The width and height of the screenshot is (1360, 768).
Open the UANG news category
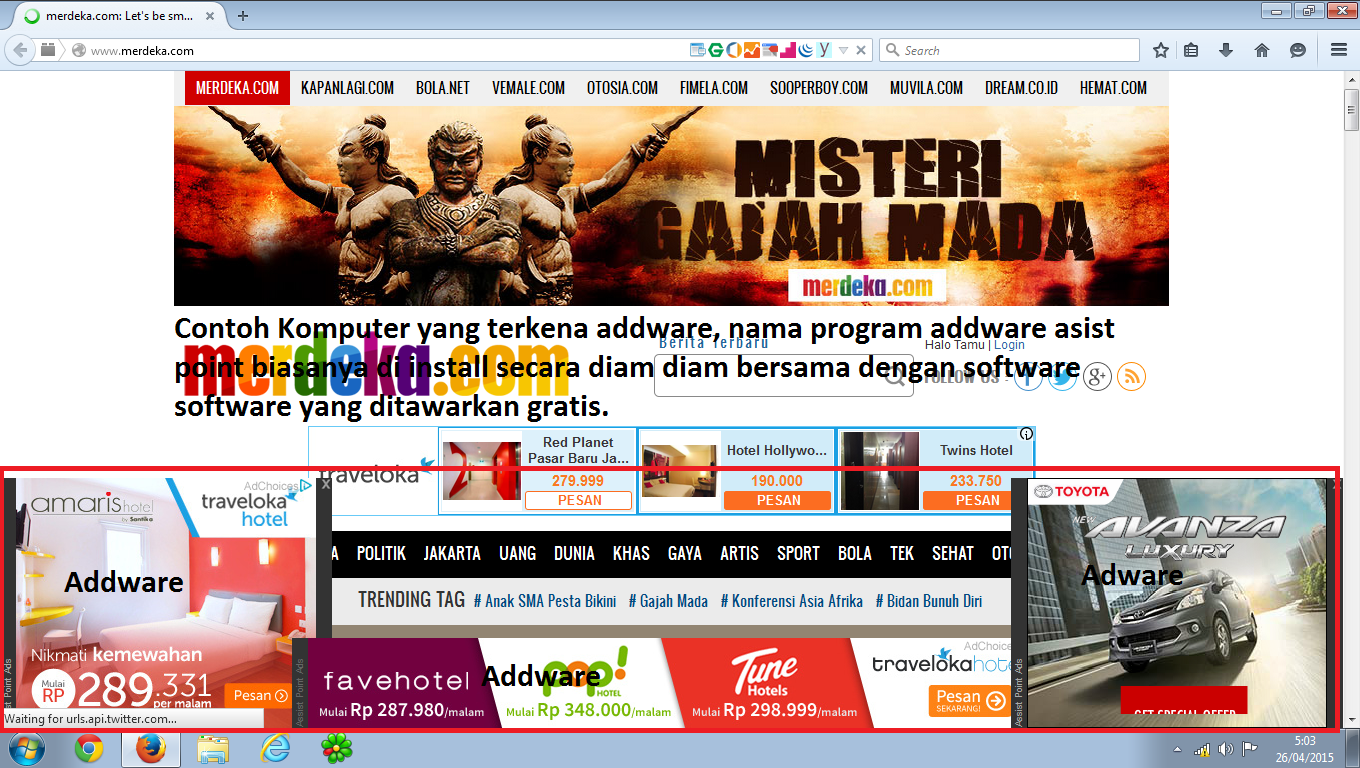517,553
